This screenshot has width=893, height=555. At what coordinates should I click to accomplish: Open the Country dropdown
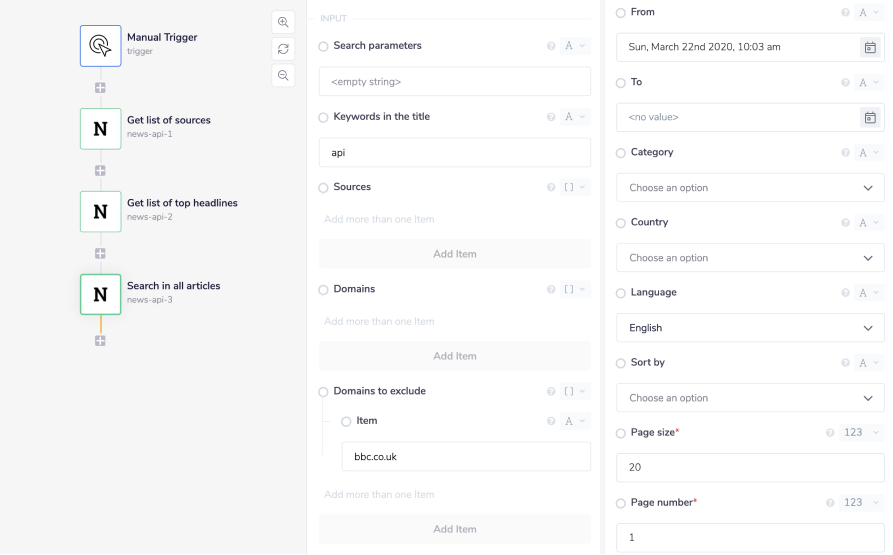(750, 258)
